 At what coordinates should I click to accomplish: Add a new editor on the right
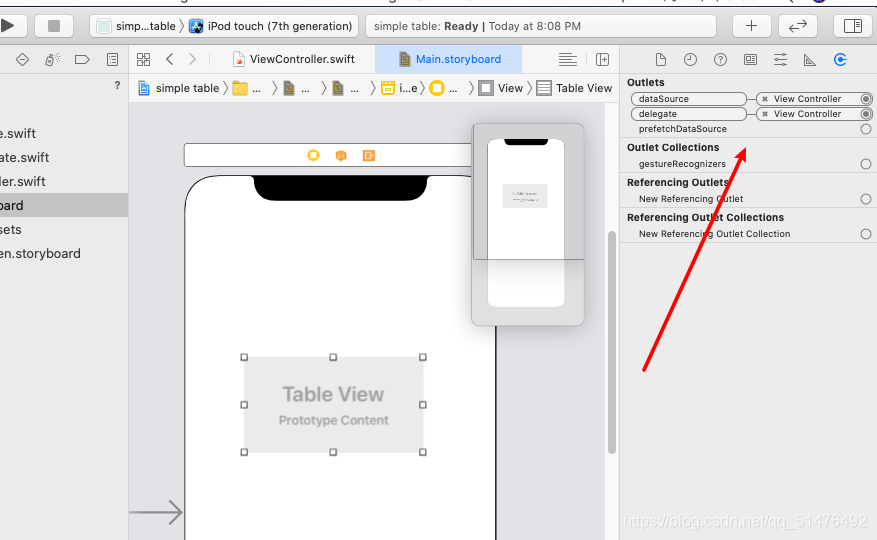(x=602, y=59)
